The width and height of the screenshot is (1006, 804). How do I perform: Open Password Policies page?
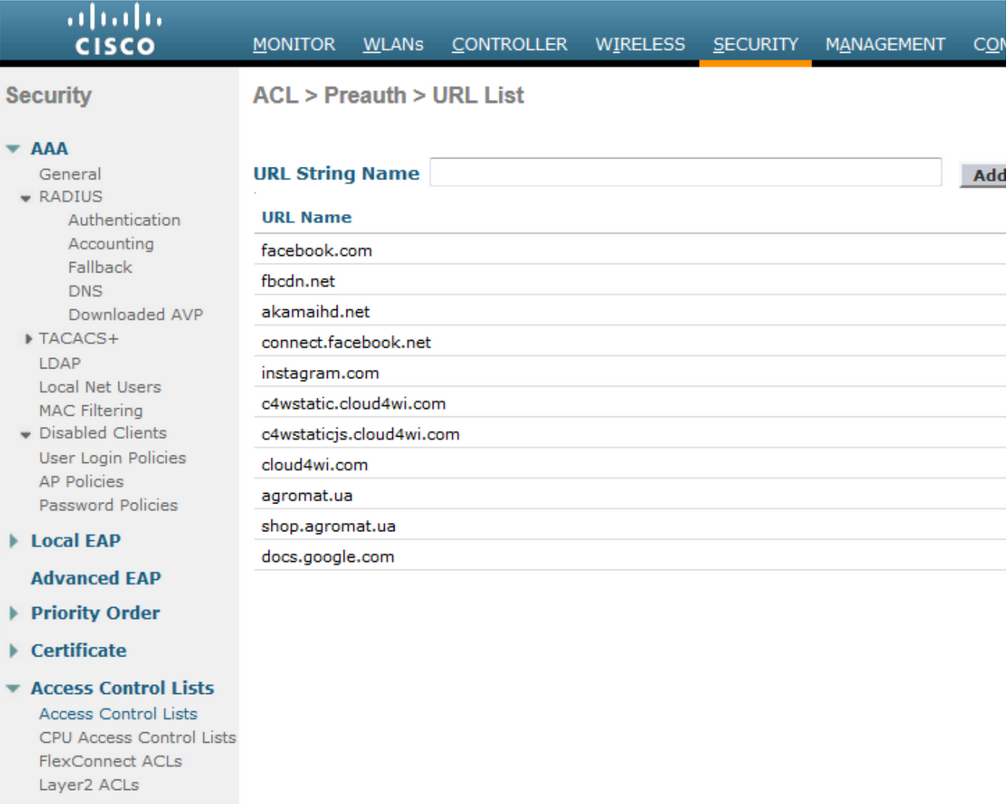pos(108,506)
